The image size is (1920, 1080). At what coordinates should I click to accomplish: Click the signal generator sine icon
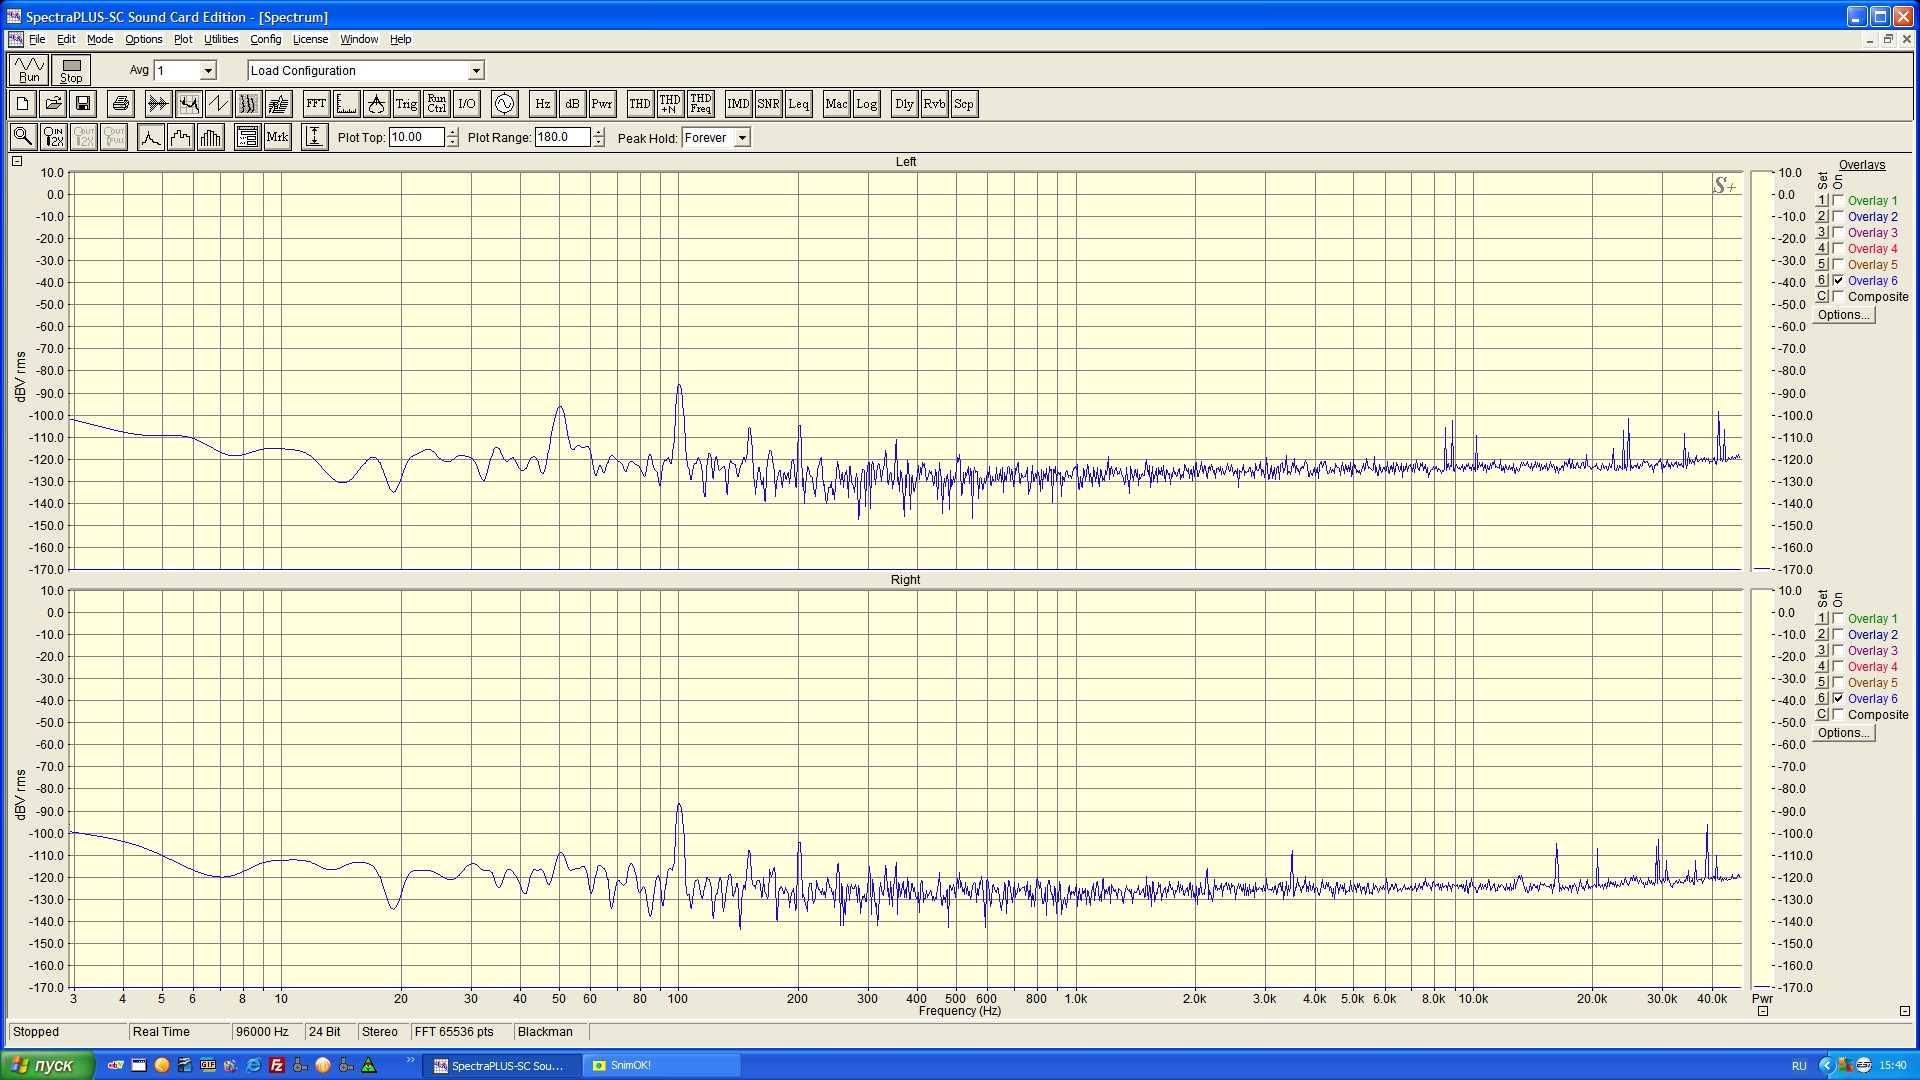pos(504,104)
